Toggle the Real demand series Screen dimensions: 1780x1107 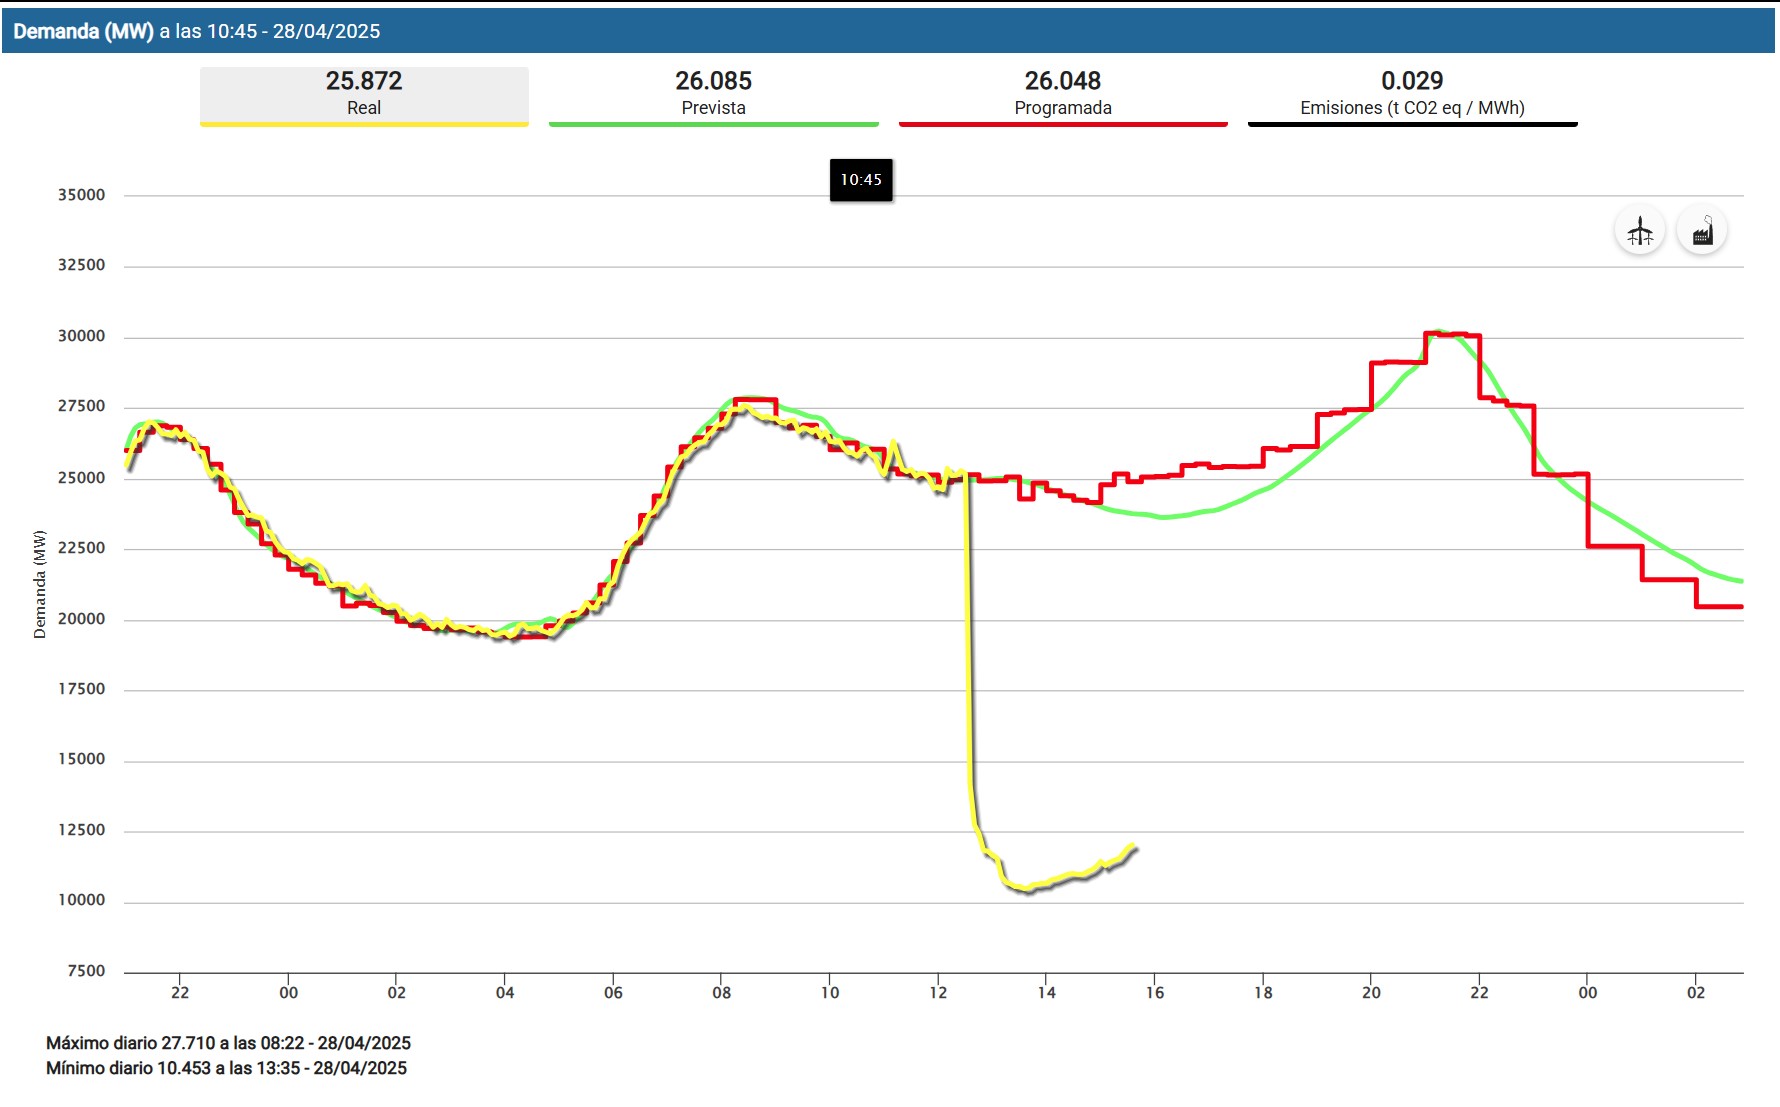(x=364, y=95)
